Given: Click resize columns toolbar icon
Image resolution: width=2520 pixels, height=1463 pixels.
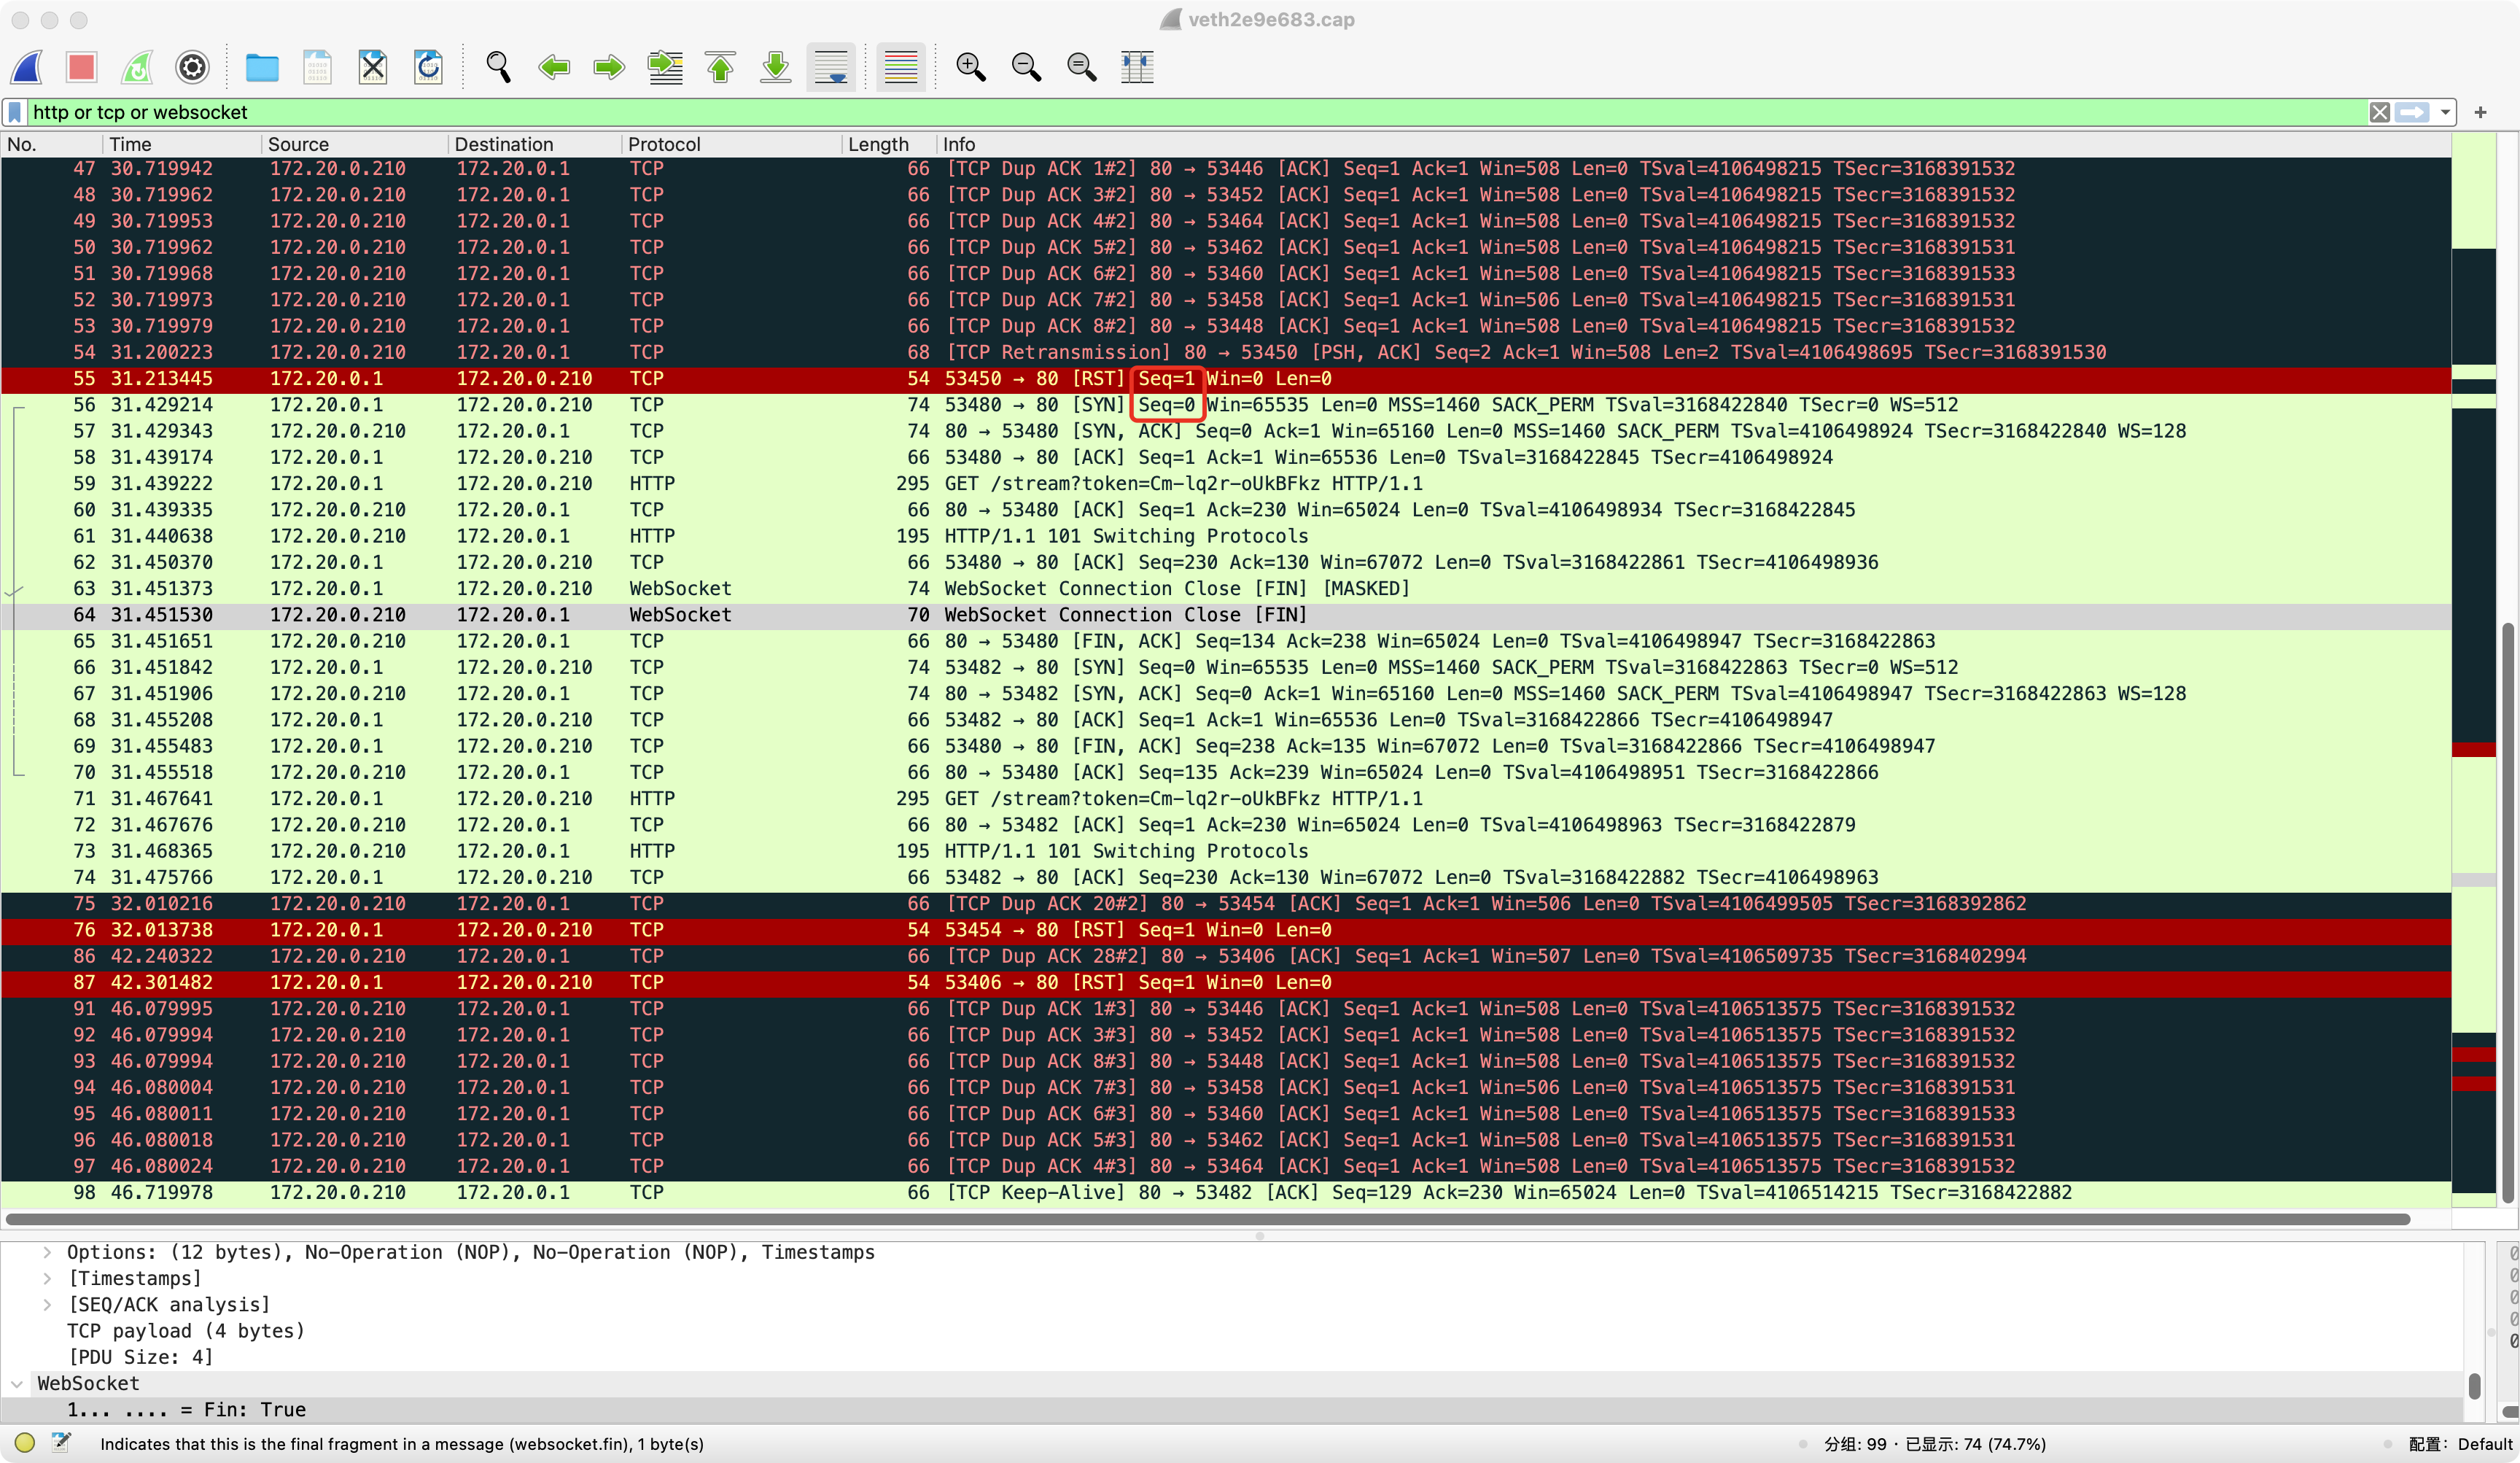Looking at the screenshot, I should pyautogui.click(x=1137, y=67).
